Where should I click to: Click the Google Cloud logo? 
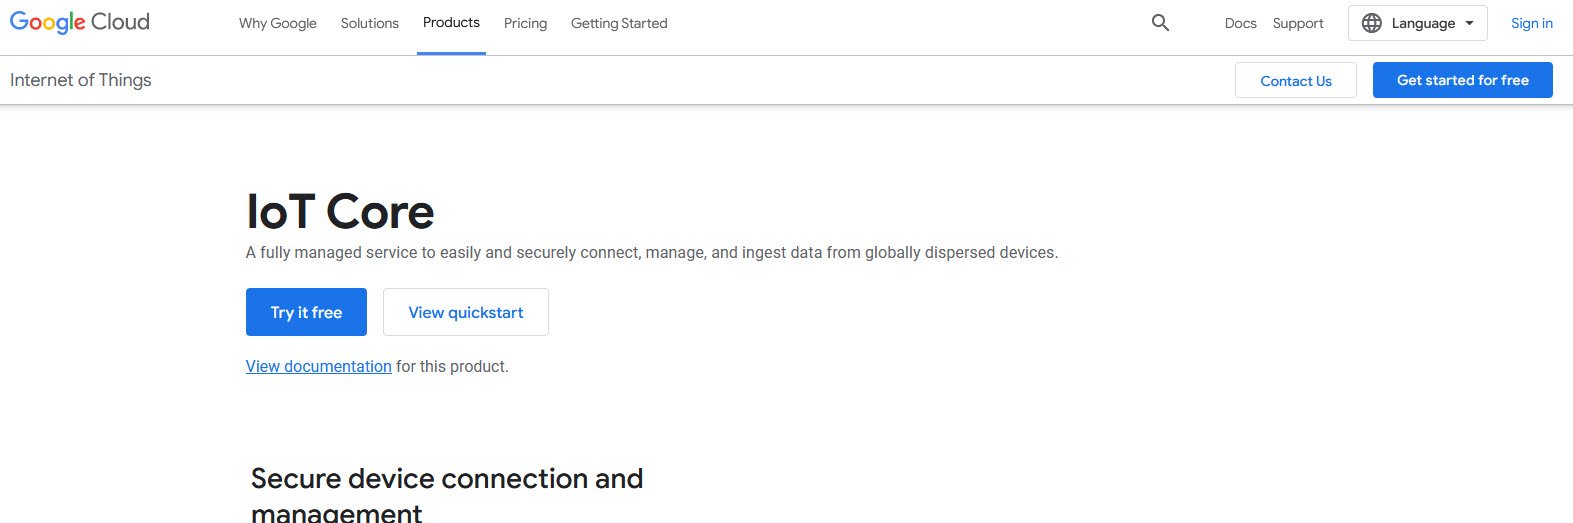[80, 22]
